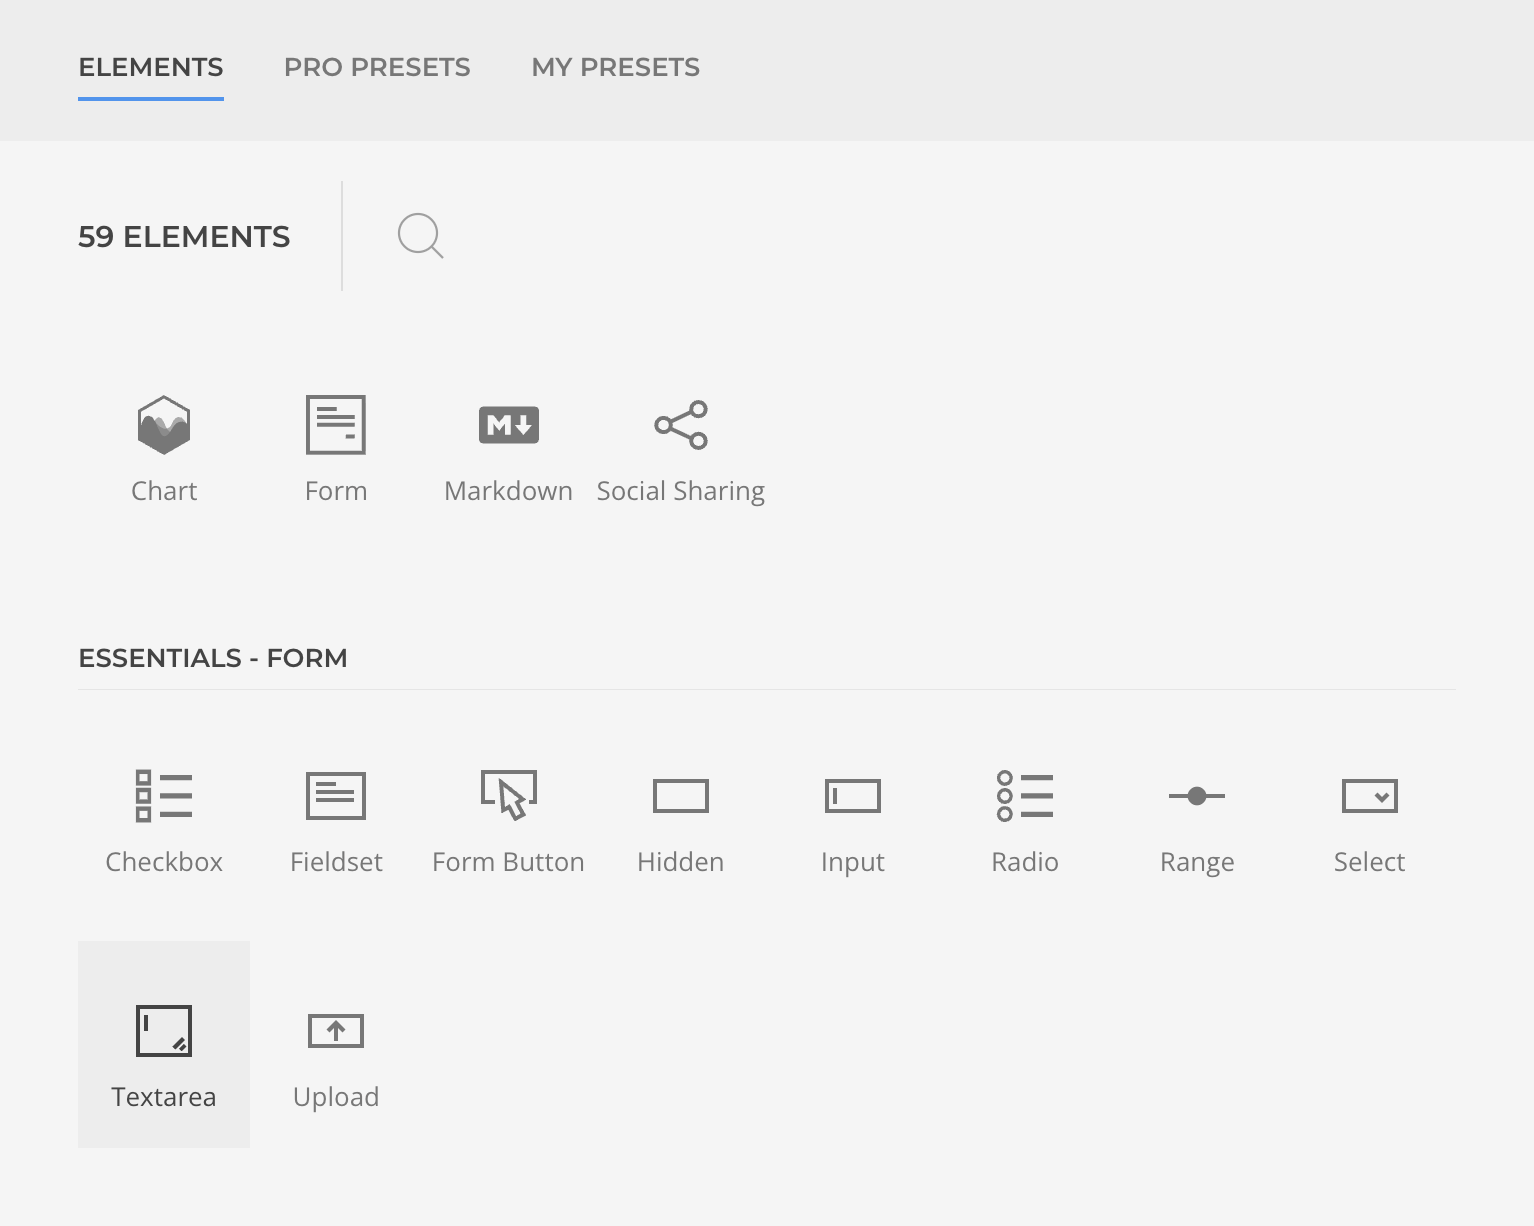Select the Checkbox form element

tap(163, 820)
